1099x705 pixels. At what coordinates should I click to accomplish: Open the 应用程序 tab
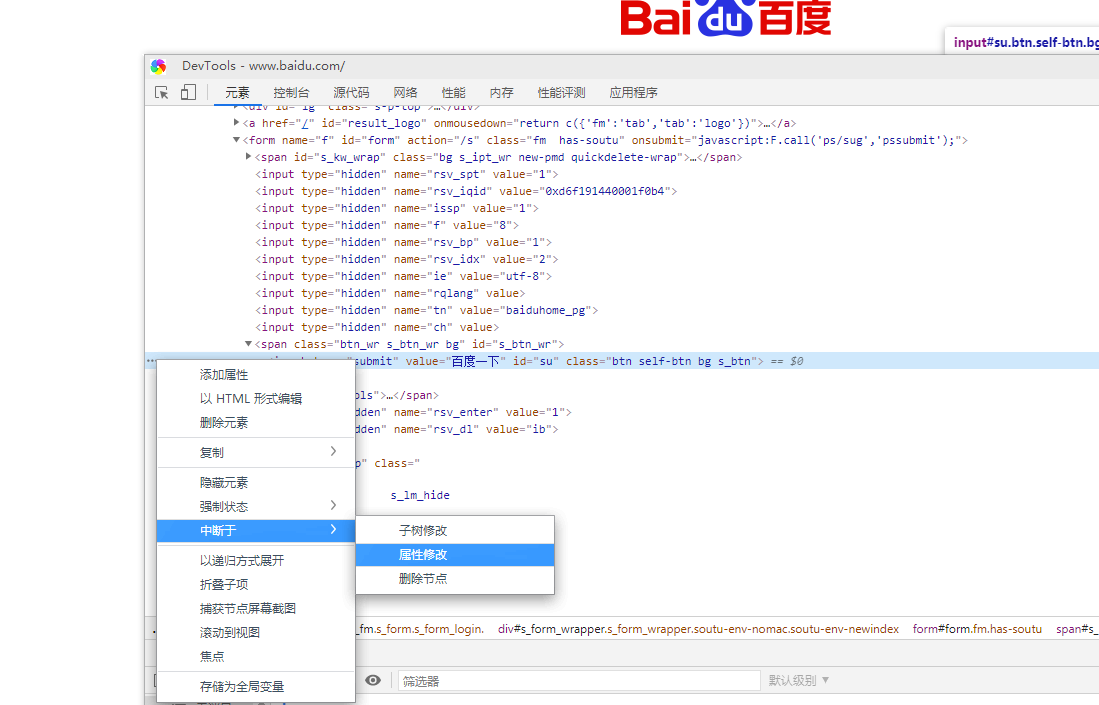[633, 93]
